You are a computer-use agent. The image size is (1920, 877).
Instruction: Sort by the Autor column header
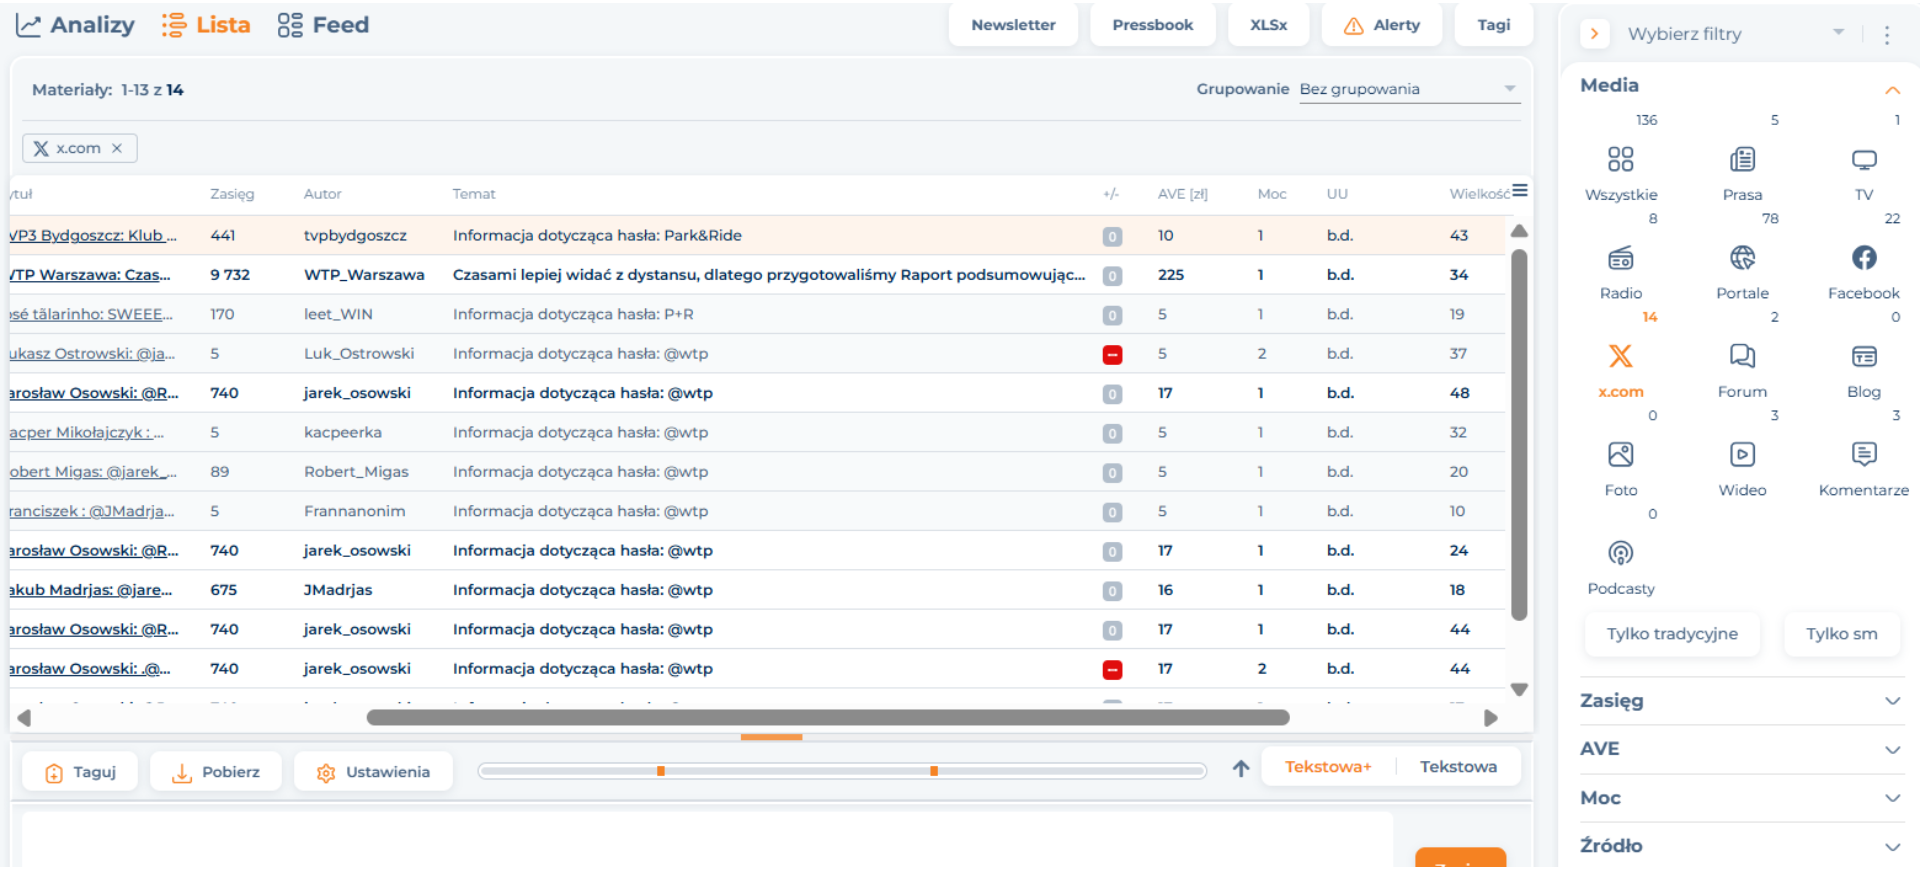(x=322, y=194)
